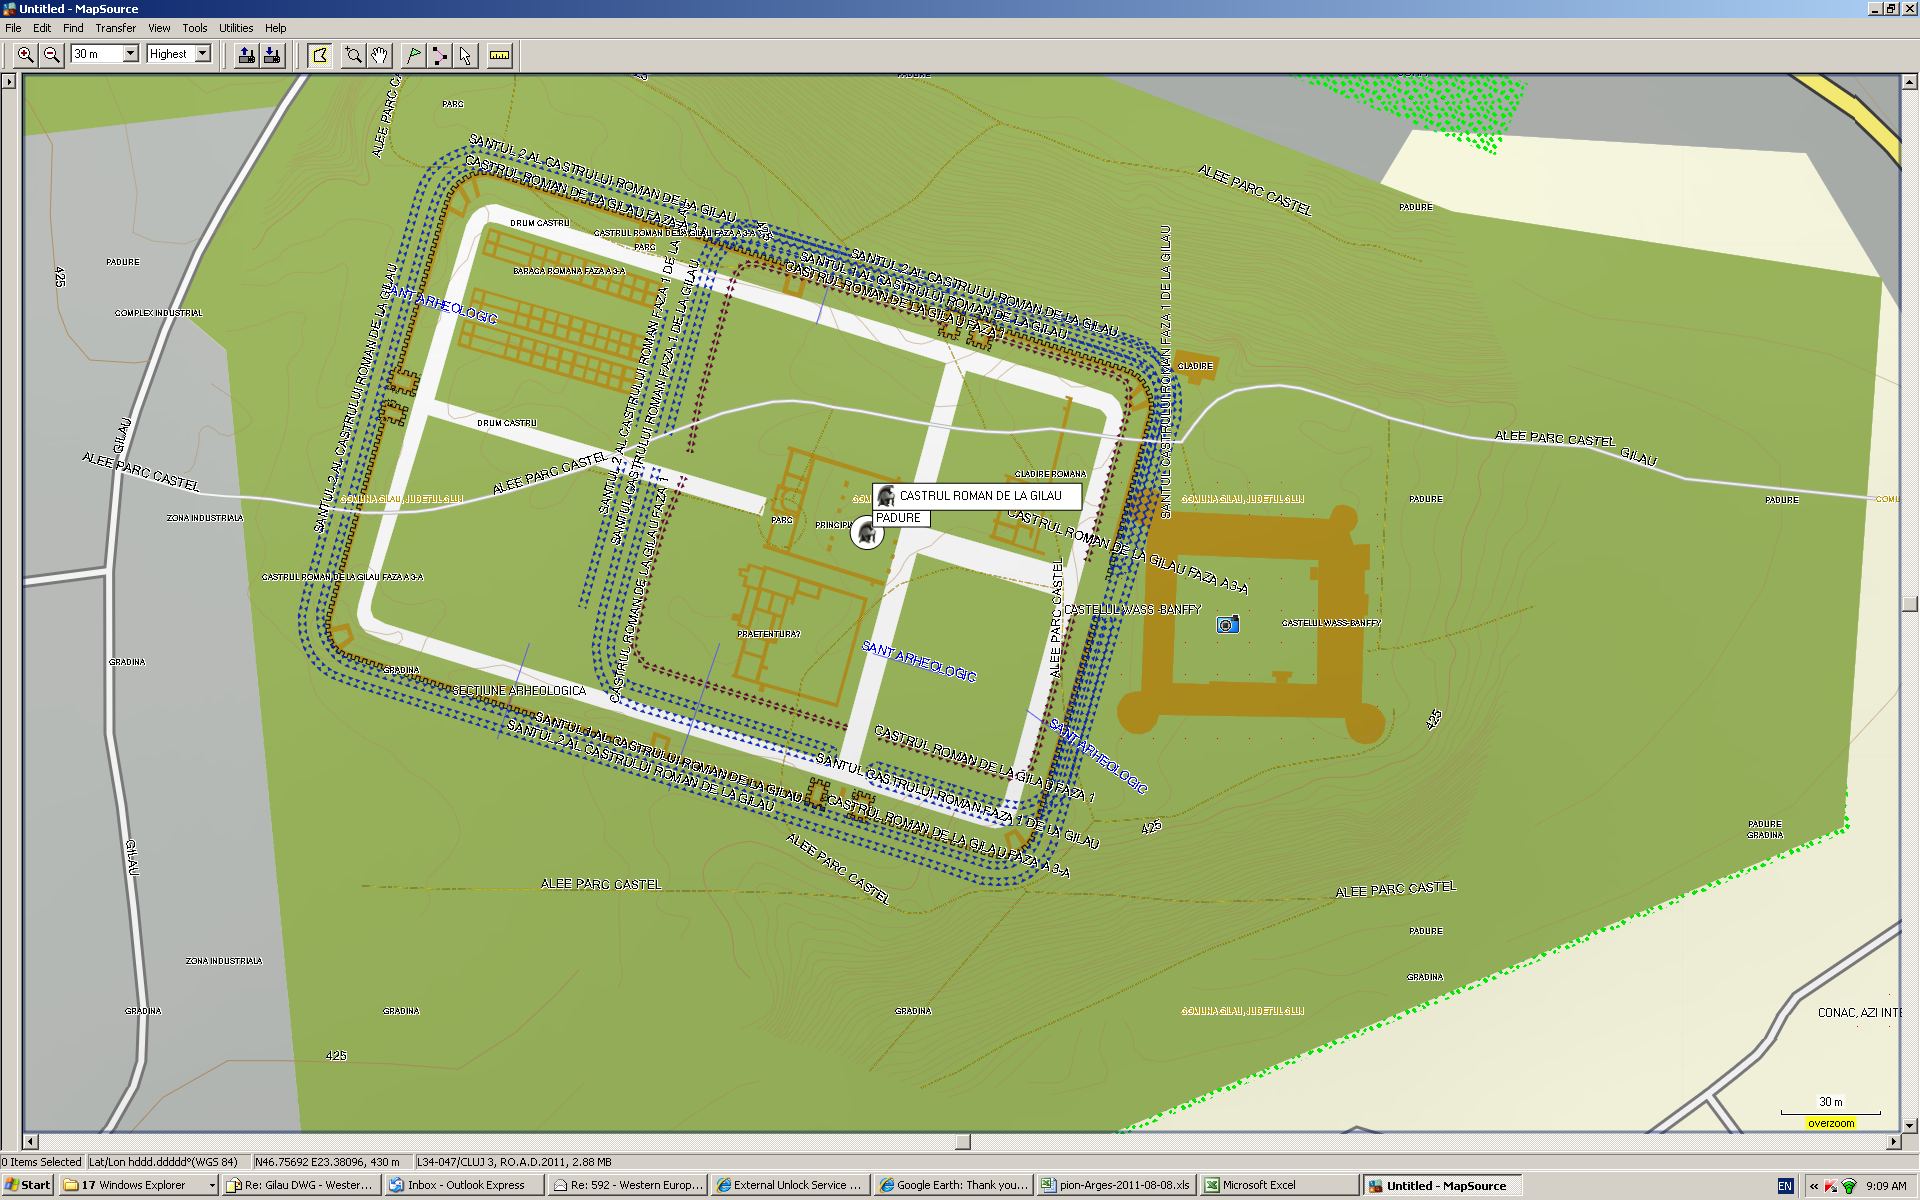Click the ZONA INDUSTRIALA label near road

click(x=205, y=518)
